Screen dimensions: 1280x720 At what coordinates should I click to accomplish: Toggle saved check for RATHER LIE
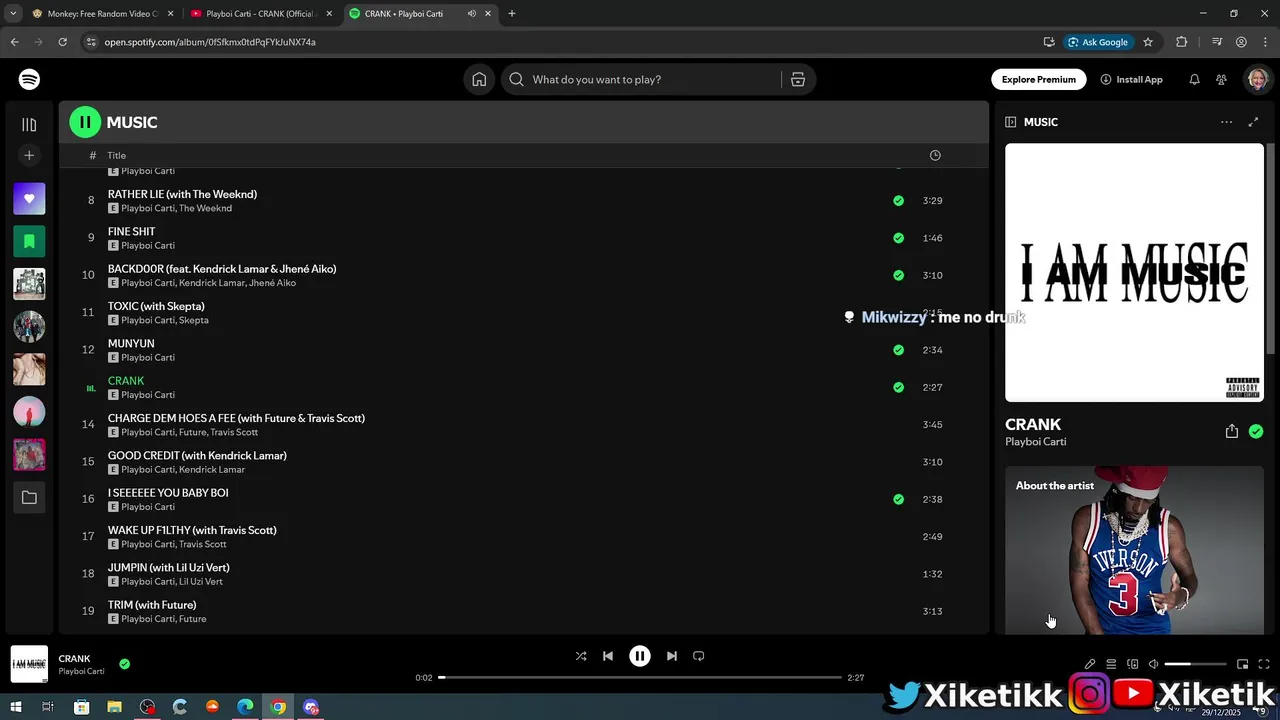point(898,201)
